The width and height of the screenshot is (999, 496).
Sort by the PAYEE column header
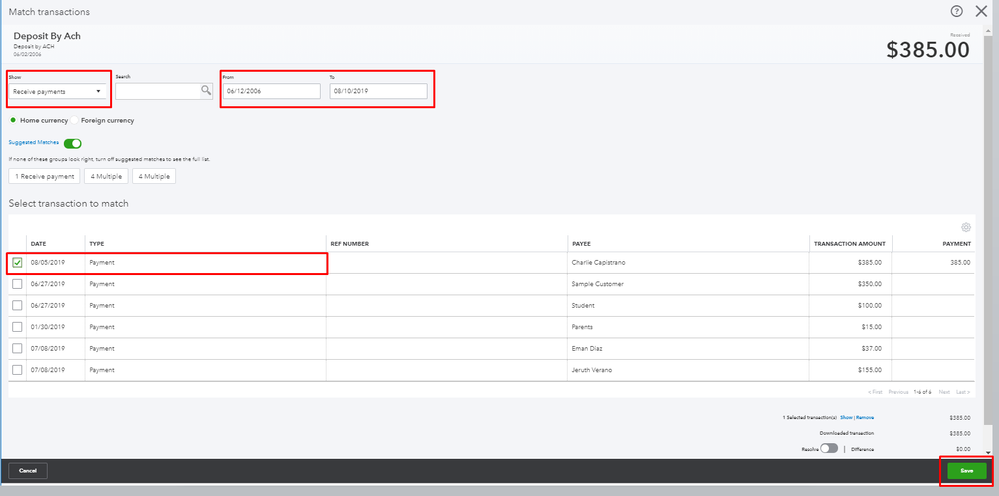point(582,244)
